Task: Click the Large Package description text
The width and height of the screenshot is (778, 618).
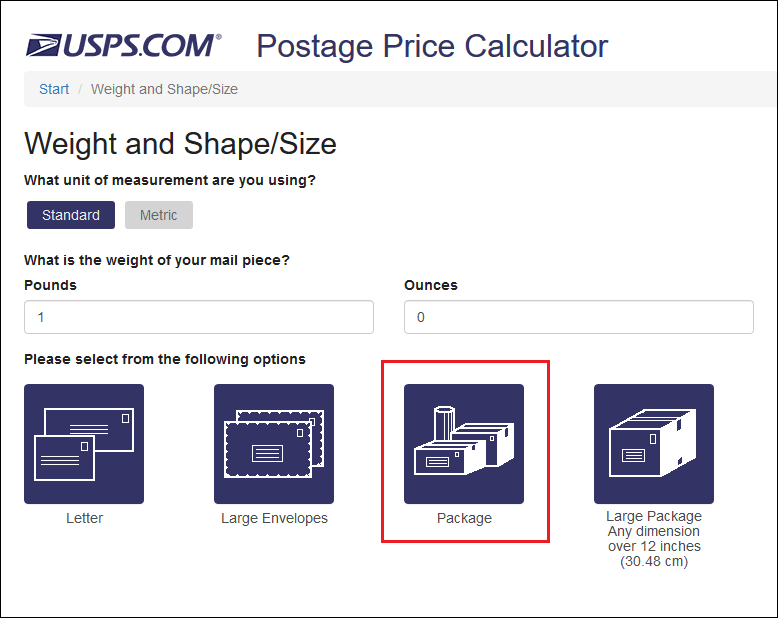Action: click(x=654, y=539)
